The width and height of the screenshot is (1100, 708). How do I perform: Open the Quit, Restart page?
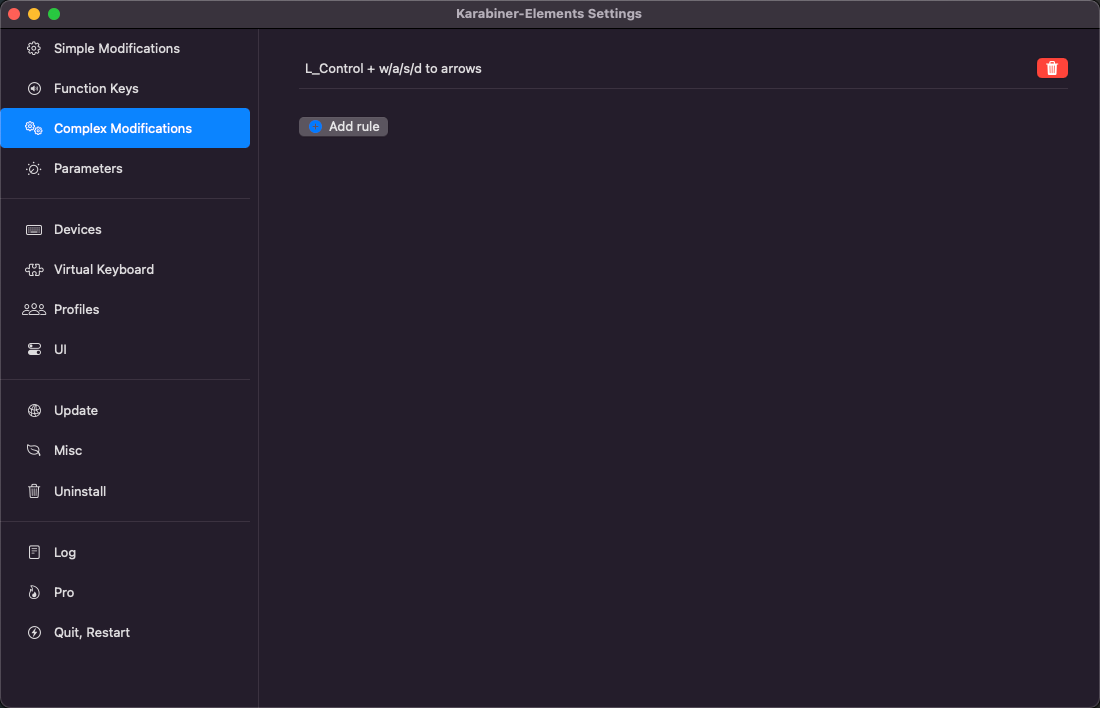coord(92,632)
